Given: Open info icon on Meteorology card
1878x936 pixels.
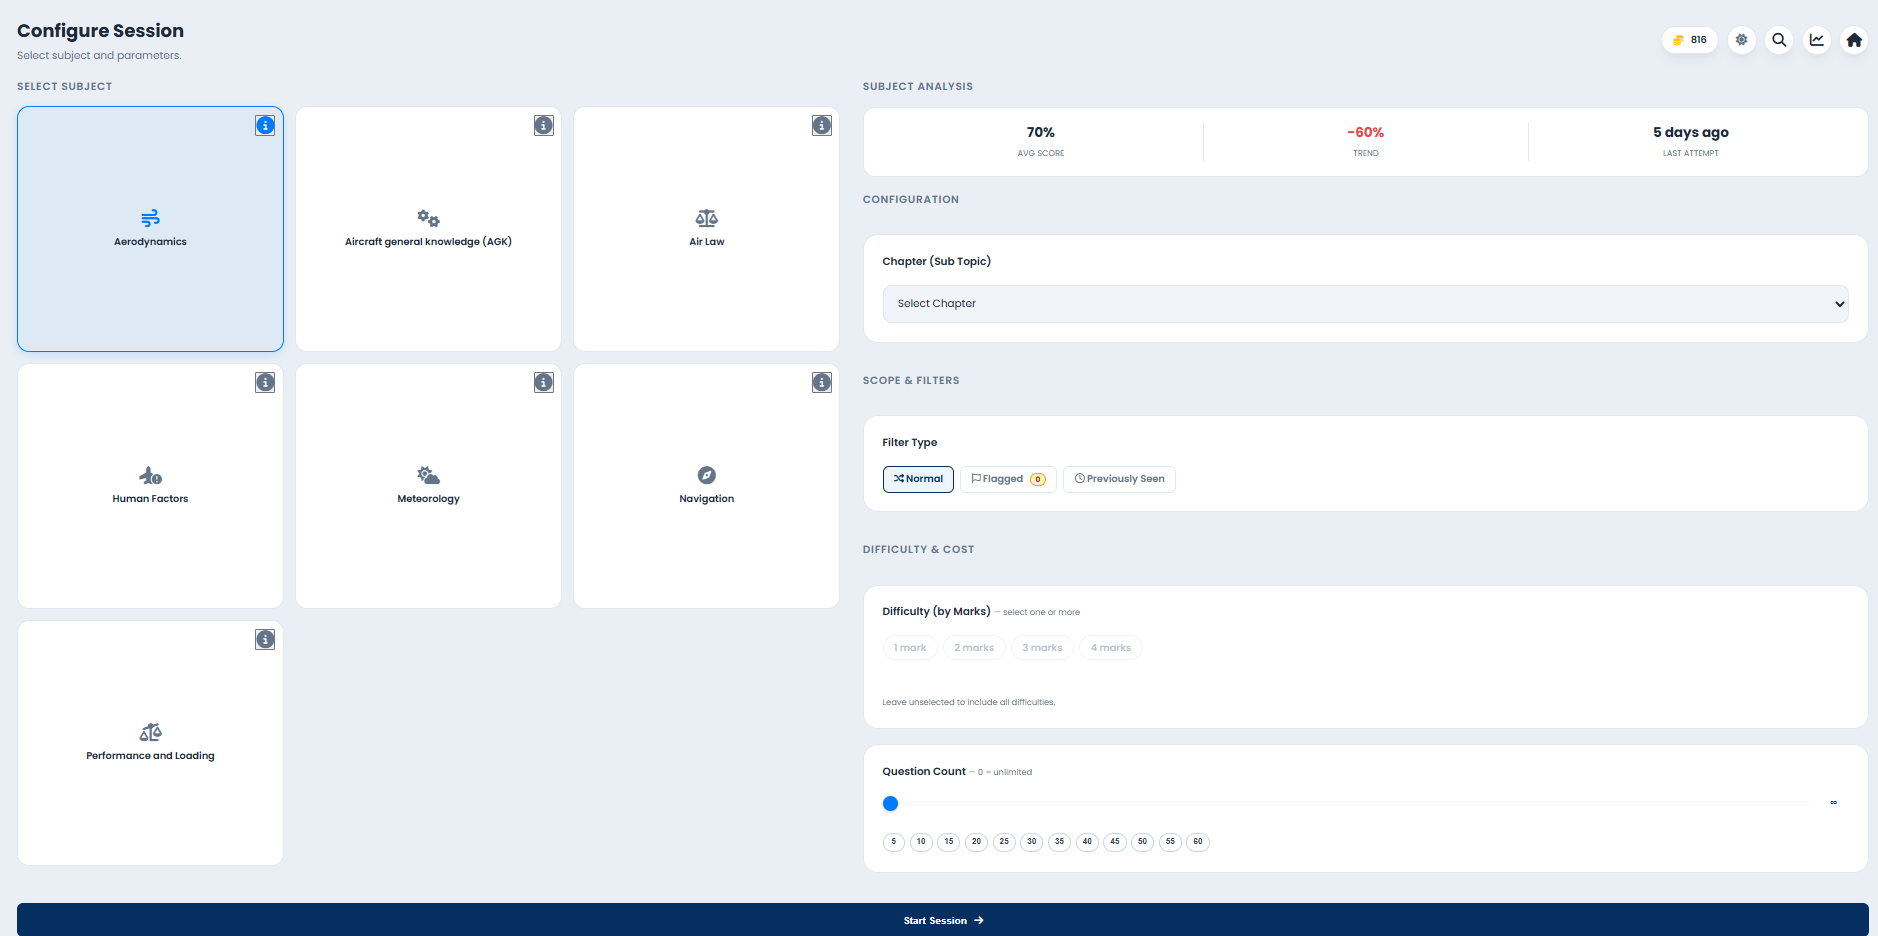Looking at the screenshot, I should (543, 382).
